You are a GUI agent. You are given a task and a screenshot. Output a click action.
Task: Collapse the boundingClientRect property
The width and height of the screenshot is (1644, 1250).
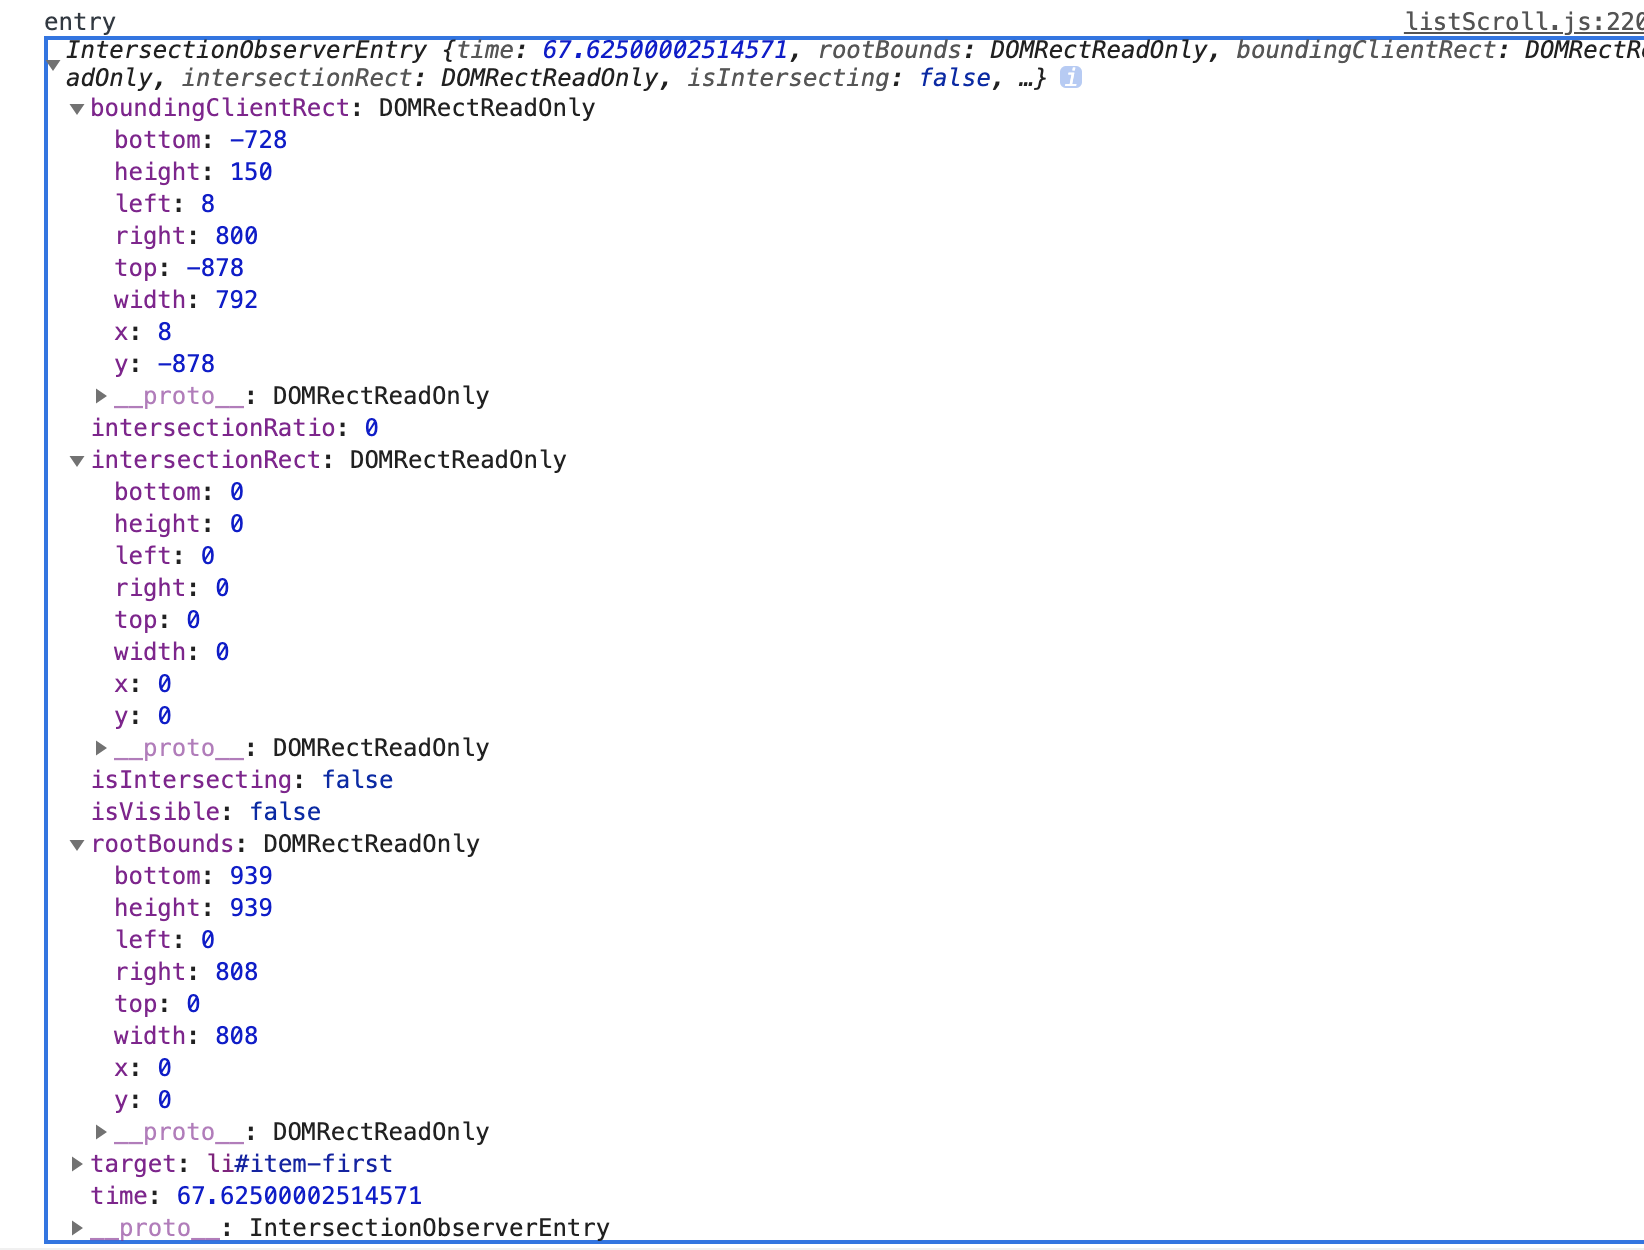[77, 109]
